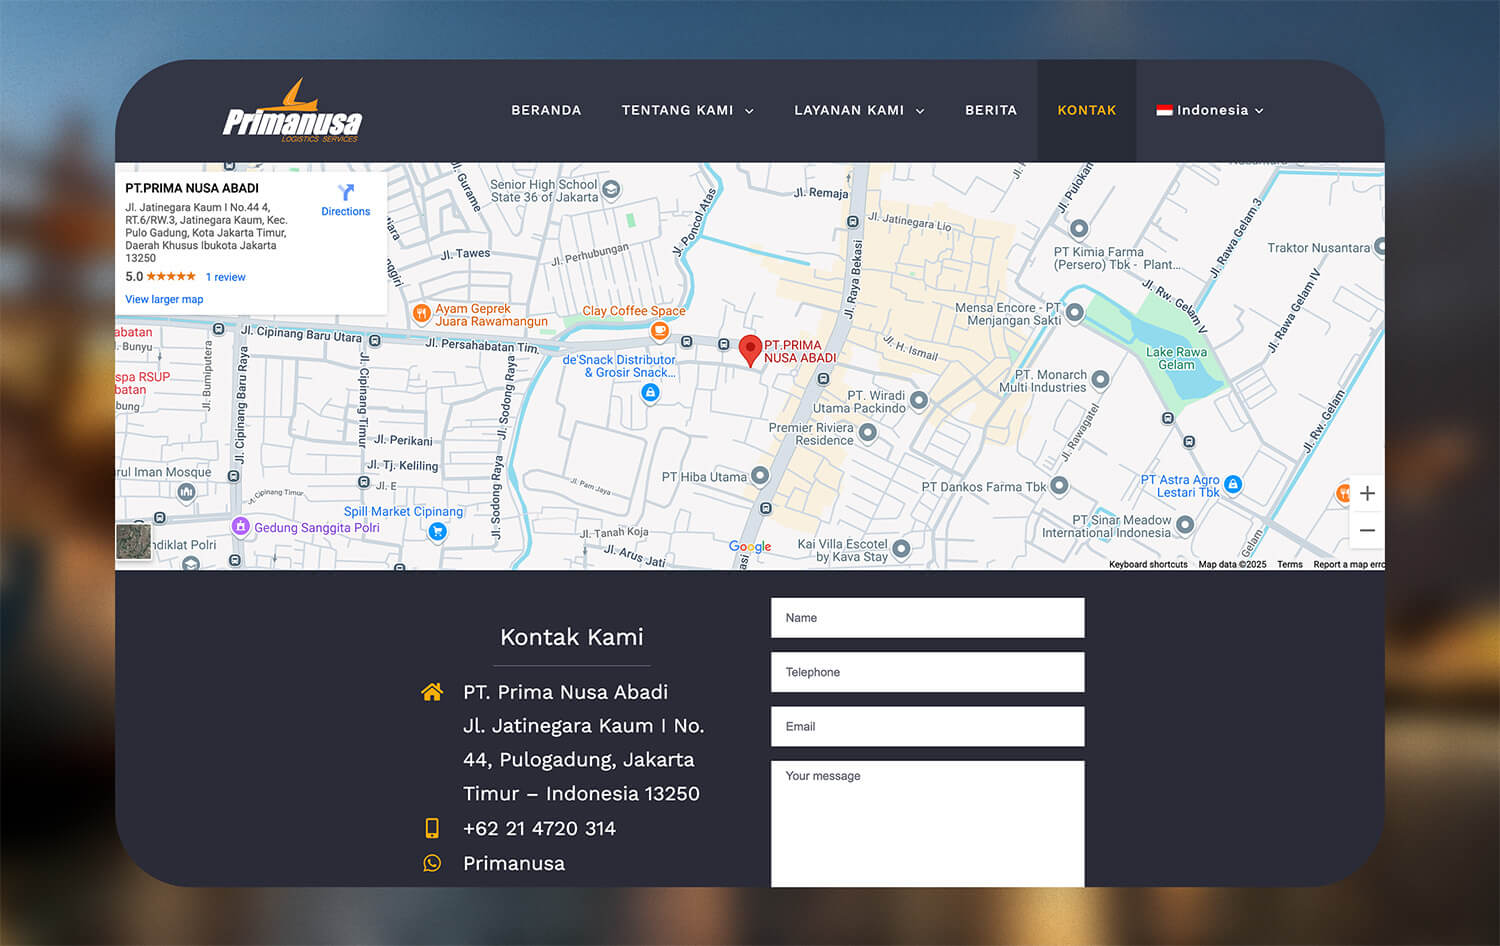Select the Kai Villa Escotel marker
The height and width of the screenshot is (946, 1500).
[x=901, y=548]
